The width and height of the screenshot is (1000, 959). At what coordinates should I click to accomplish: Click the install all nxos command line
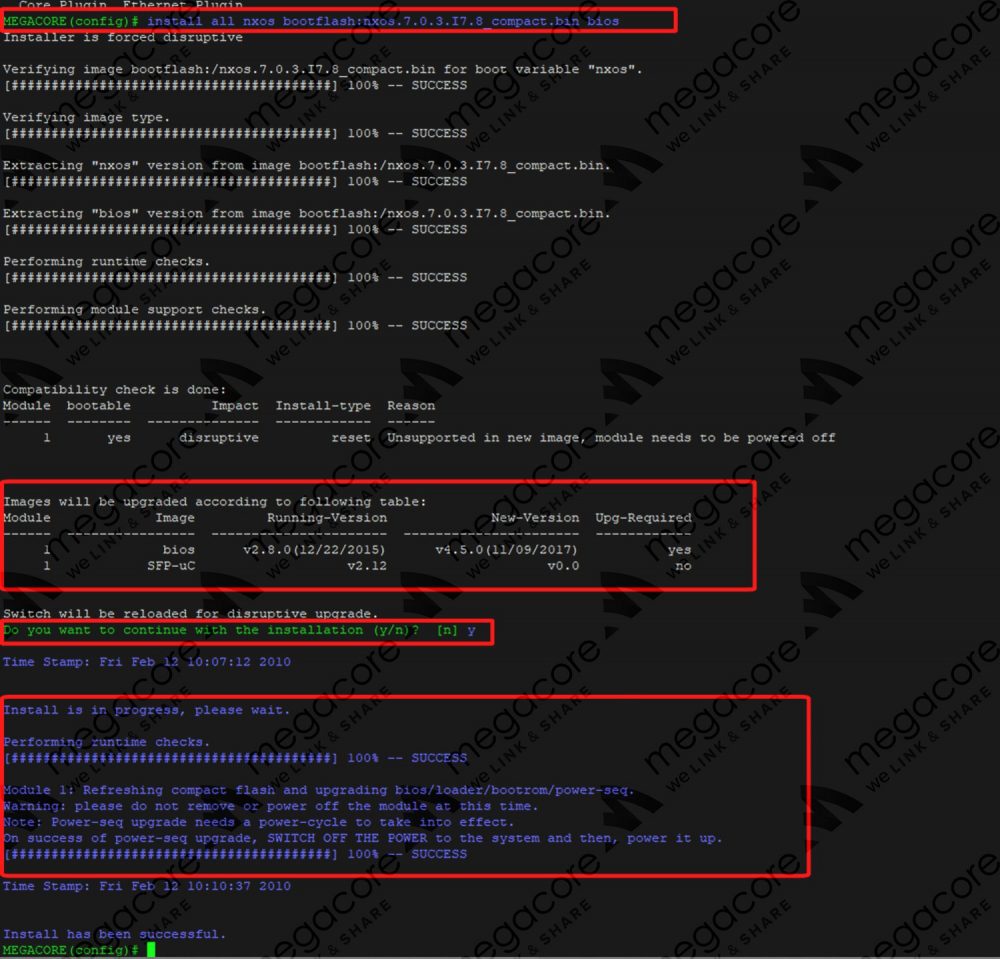point(383,21)
